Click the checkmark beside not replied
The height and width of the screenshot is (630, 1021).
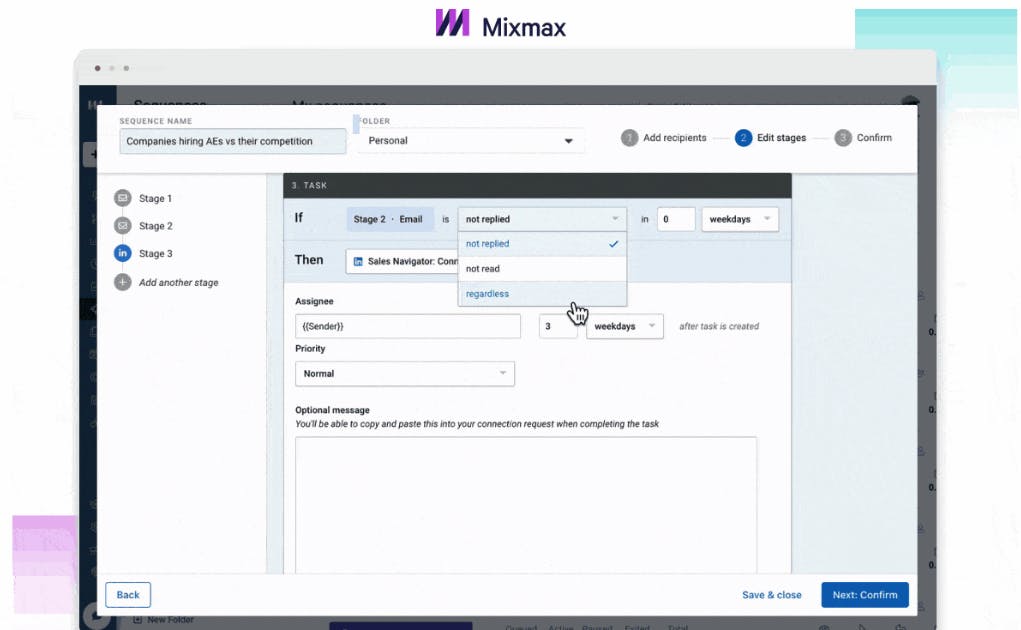(x=613, y=243)
